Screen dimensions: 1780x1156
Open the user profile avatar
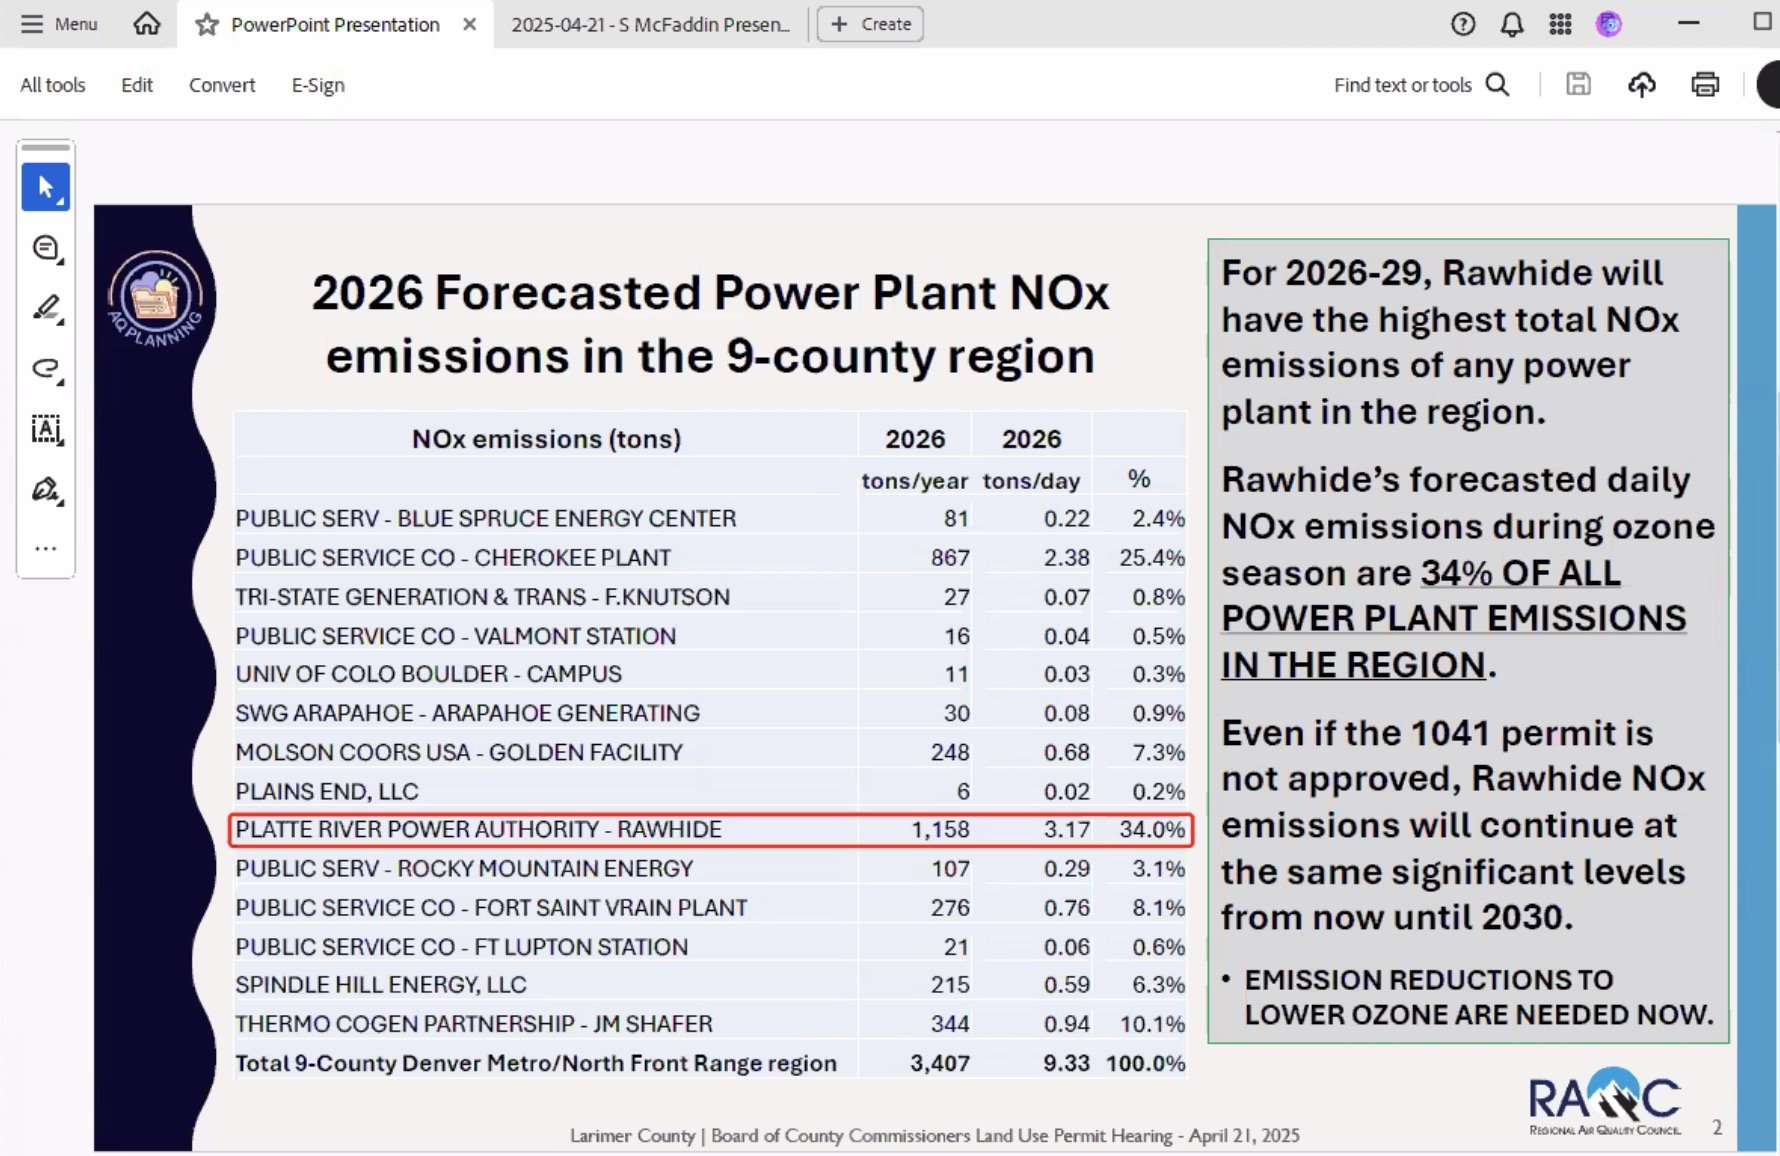(x=1609, y=24)
